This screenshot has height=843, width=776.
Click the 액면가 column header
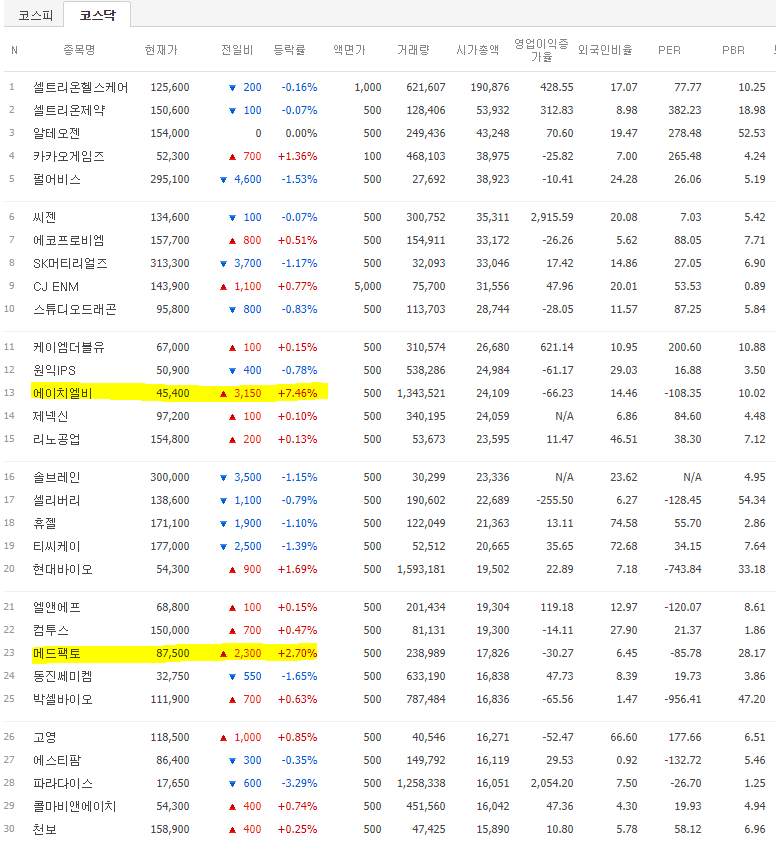coord(349,50)
